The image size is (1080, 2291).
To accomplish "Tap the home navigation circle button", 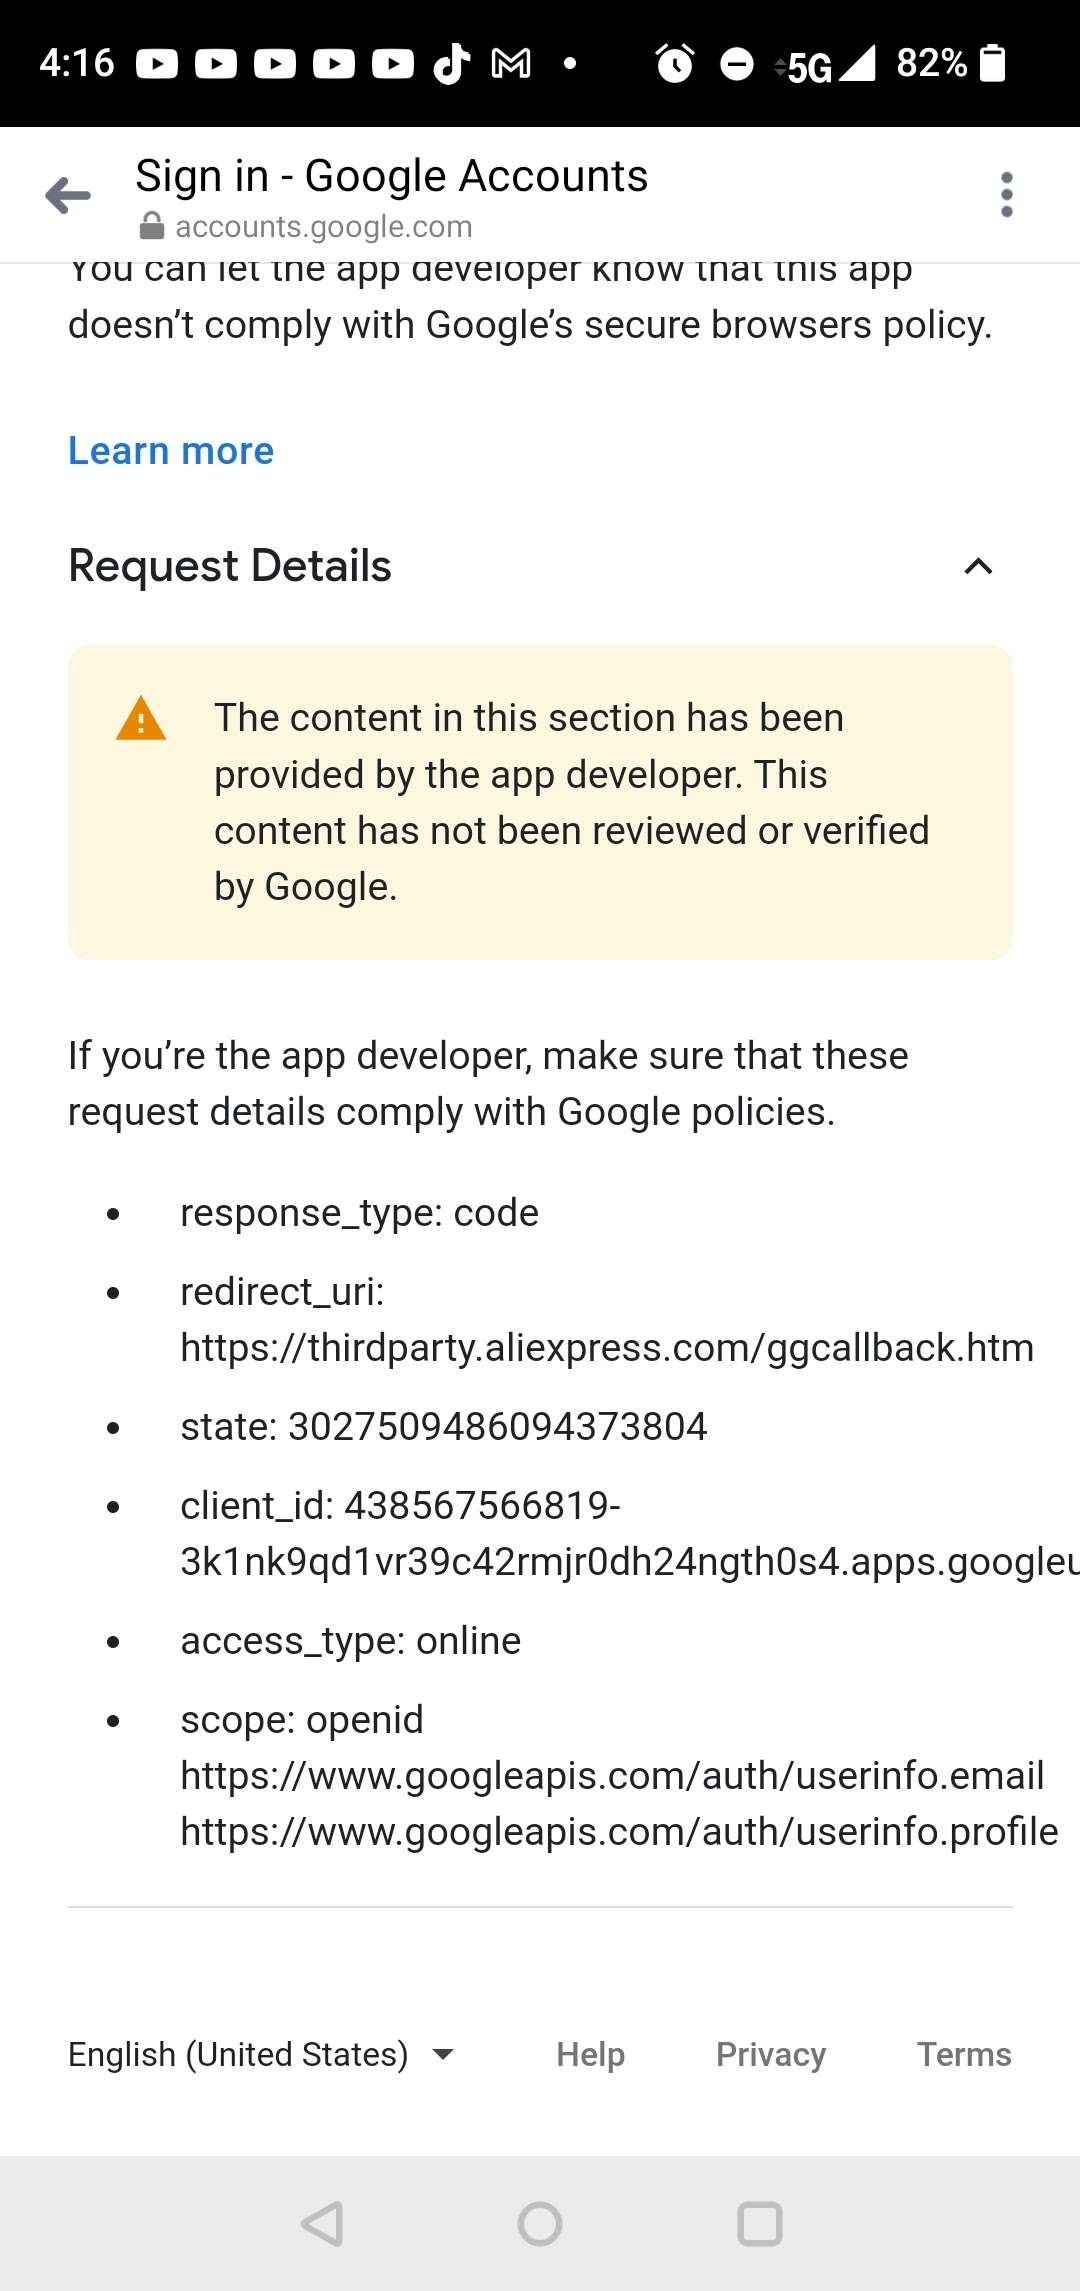I will (539, 2224).
